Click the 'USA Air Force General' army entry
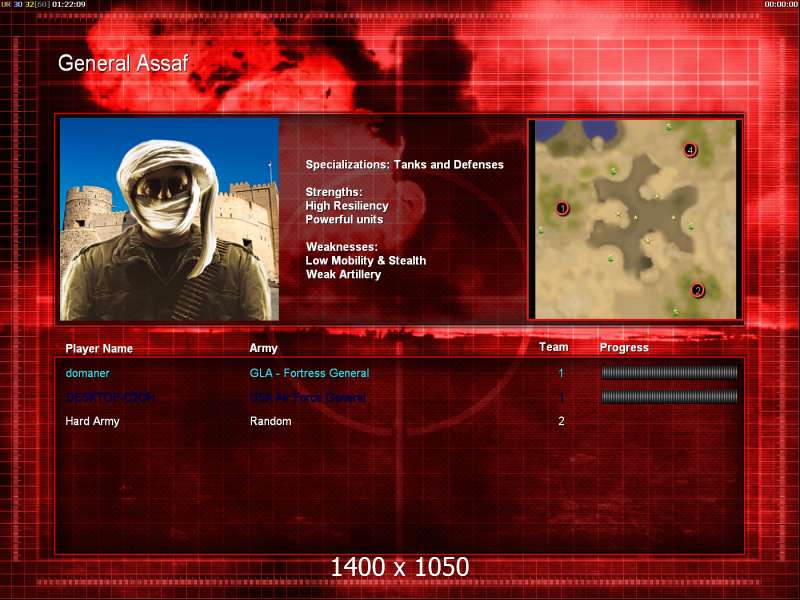Screen dimensions: 800x600 [x=307, y=397]
